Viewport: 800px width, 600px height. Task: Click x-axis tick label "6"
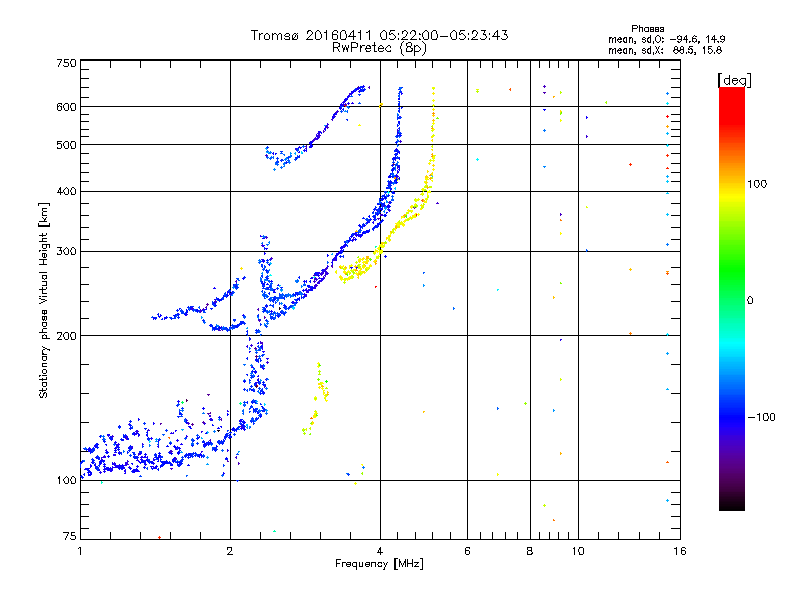467,551
